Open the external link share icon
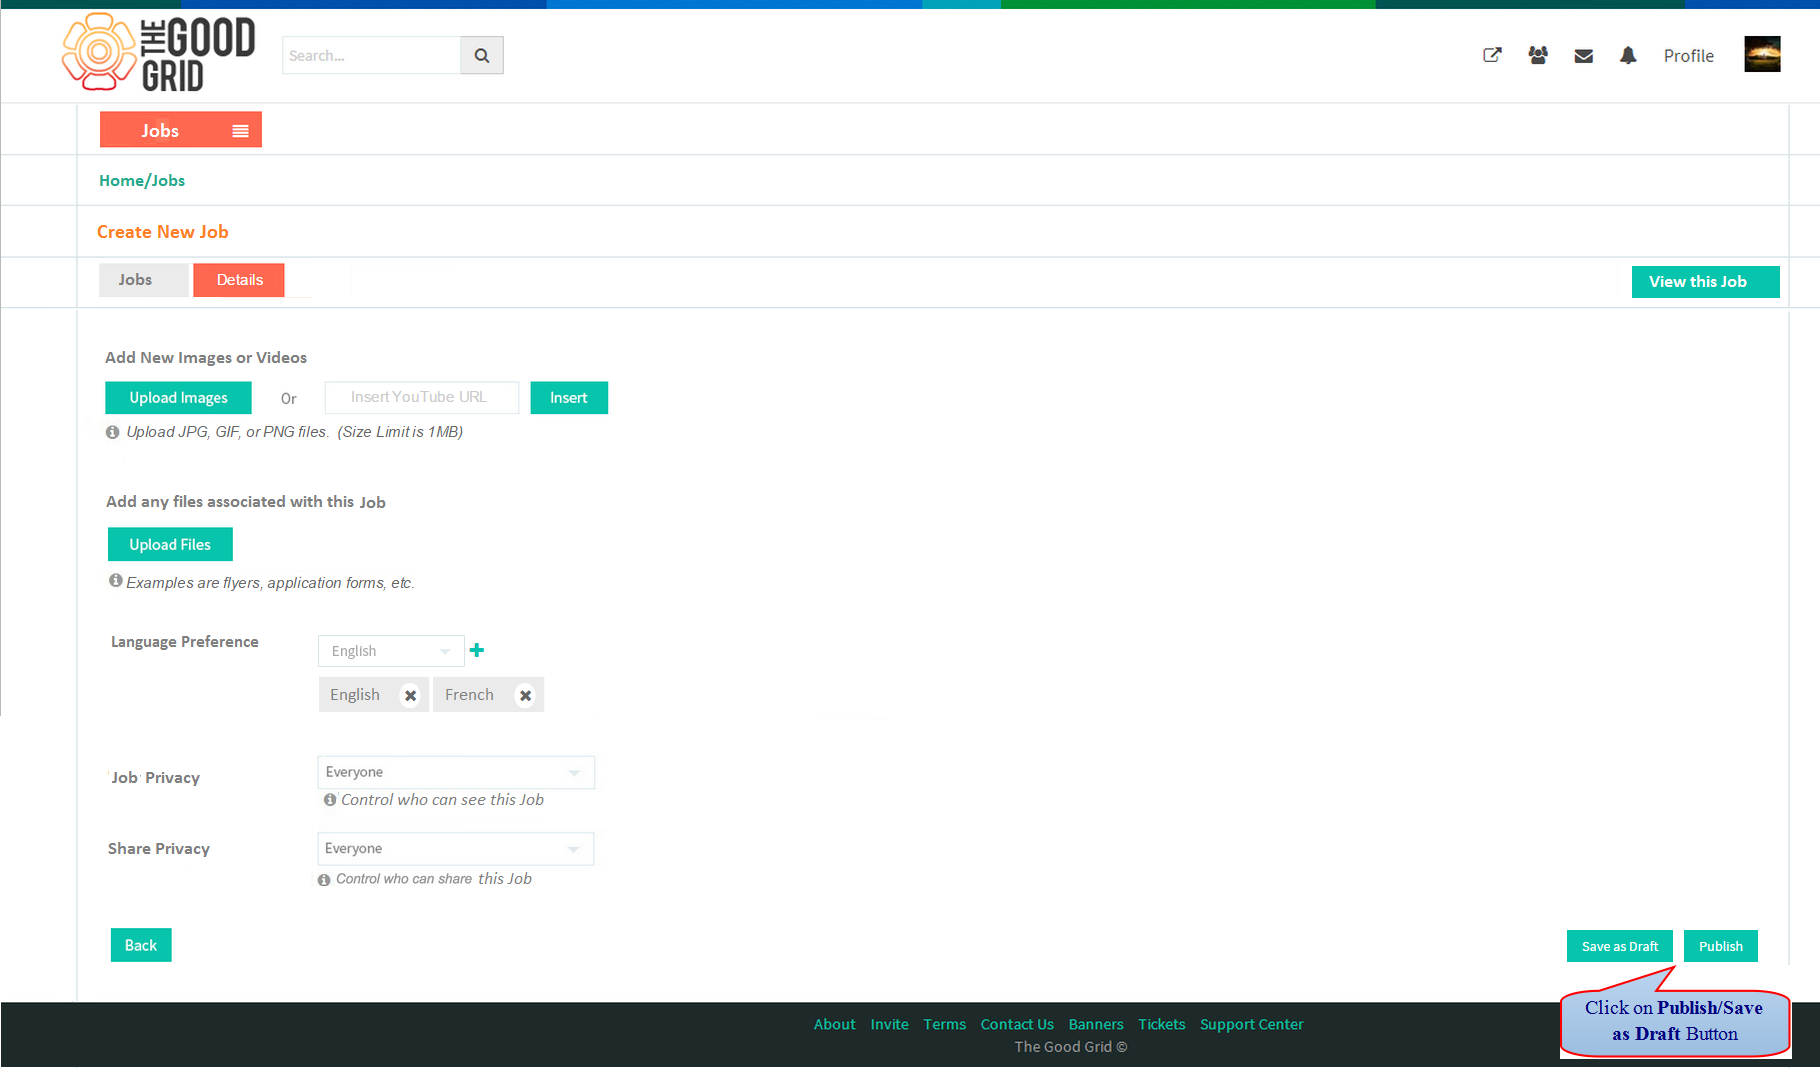The image size is (1820, 1069). (x=1492, y=56)
